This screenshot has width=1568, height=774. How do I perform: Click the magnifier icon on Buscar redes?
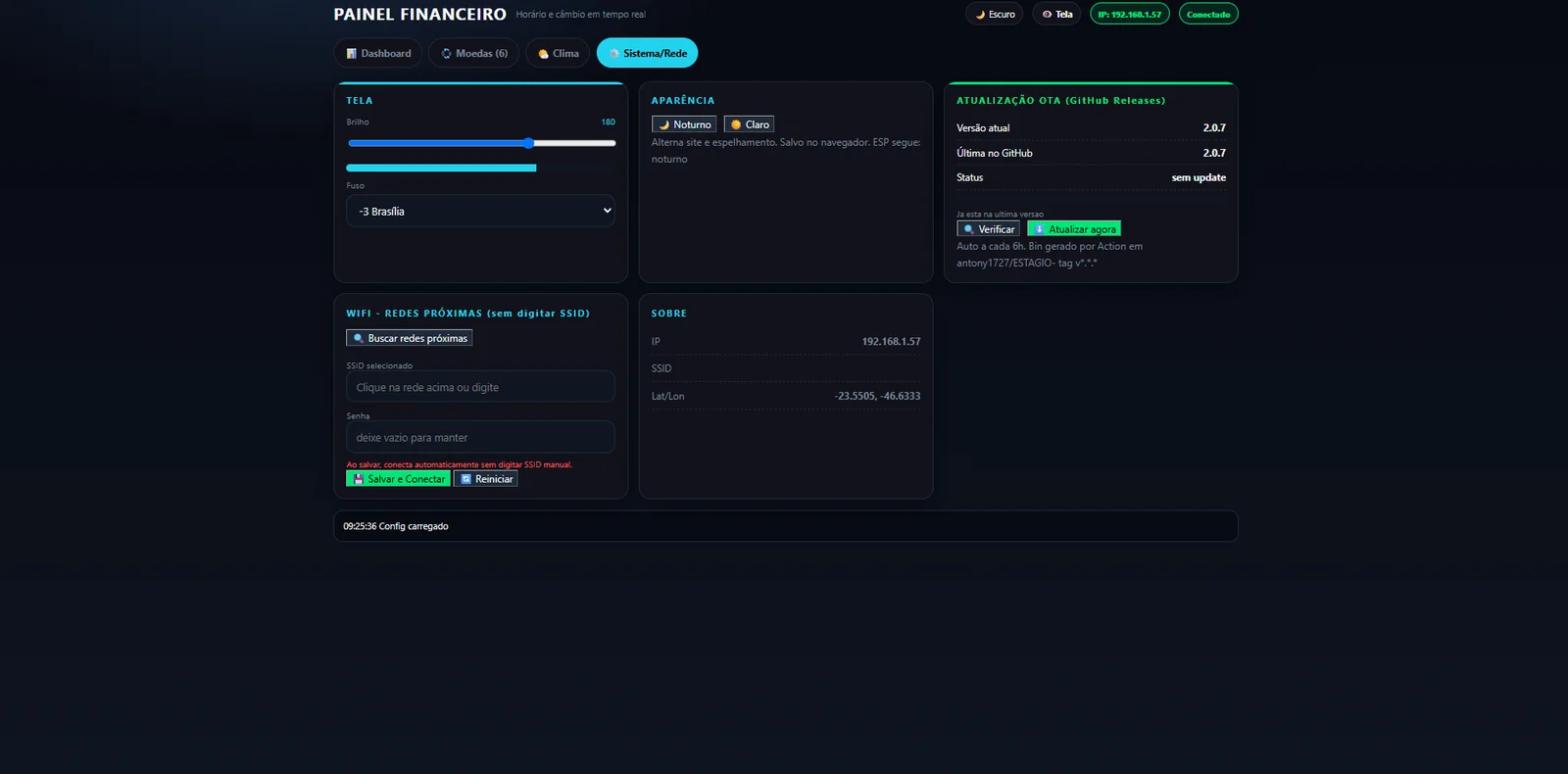pos(358,338)
